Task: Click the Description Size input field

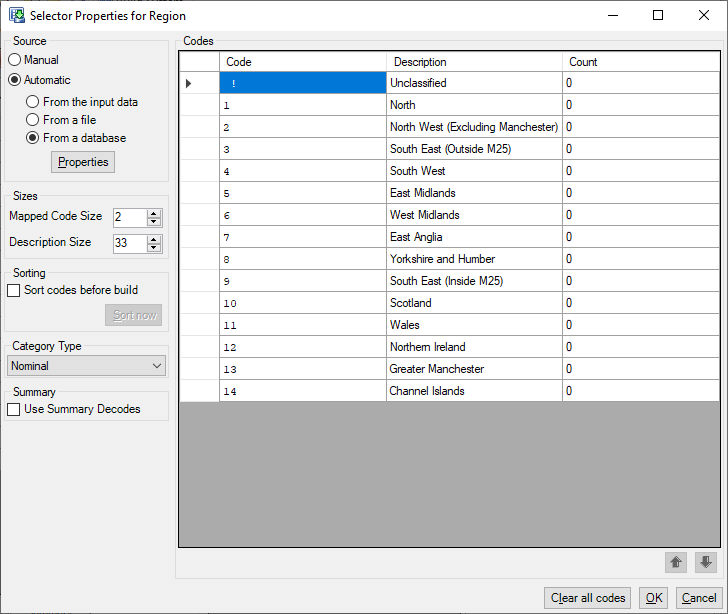Action: click(x=130, y=243)
